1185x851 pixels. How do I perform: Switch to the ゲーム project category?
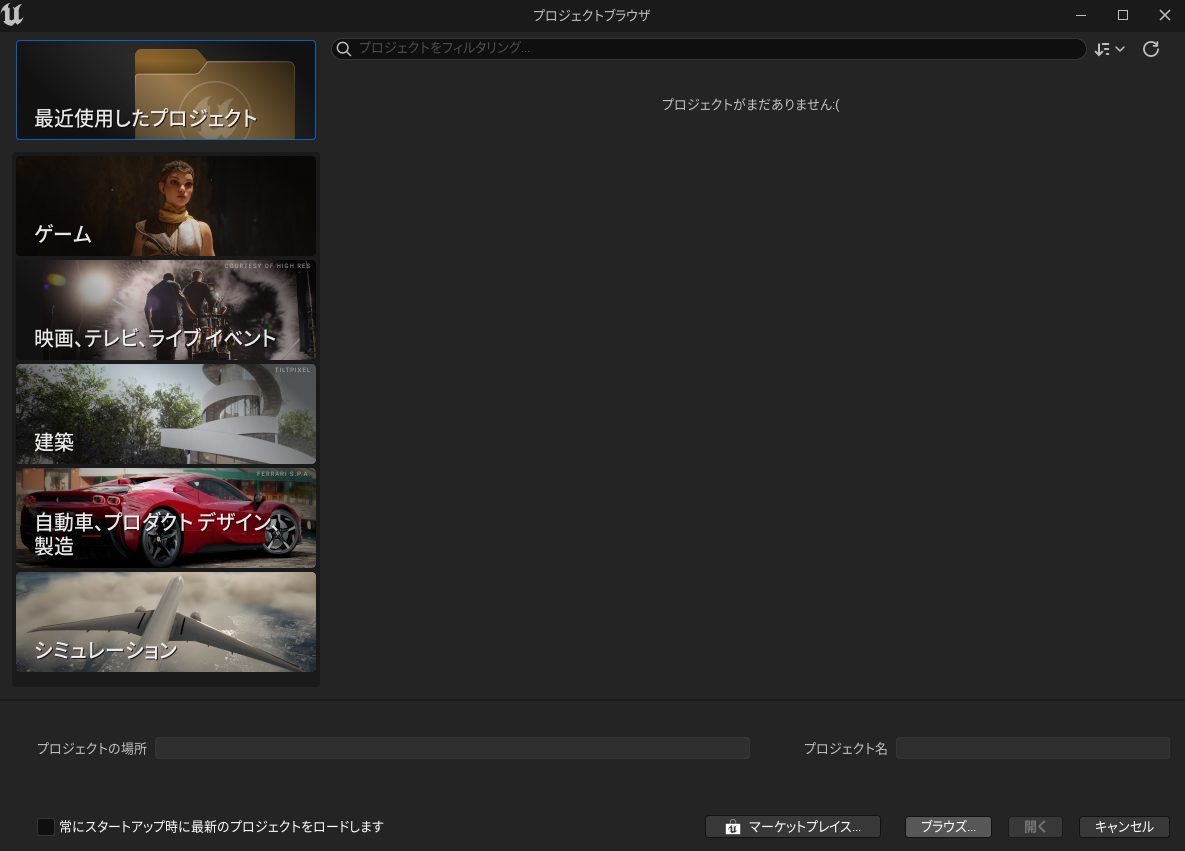click(x=165, y=205)
